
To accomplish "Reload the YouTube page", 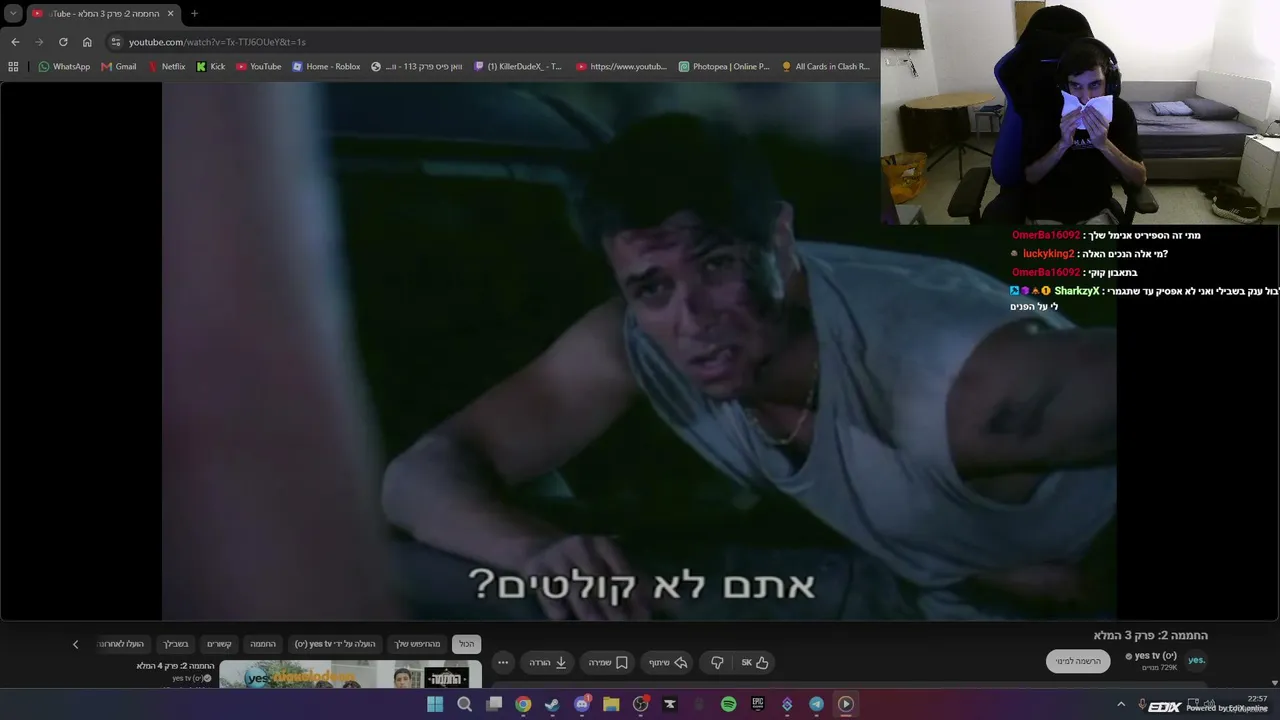I will pos(63,42).
